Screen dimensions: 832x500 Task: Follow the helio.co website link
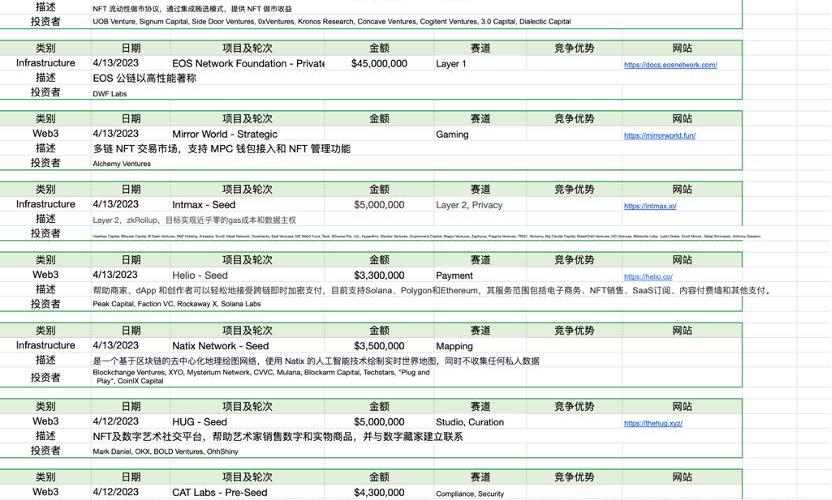click(x=648, y=277)
